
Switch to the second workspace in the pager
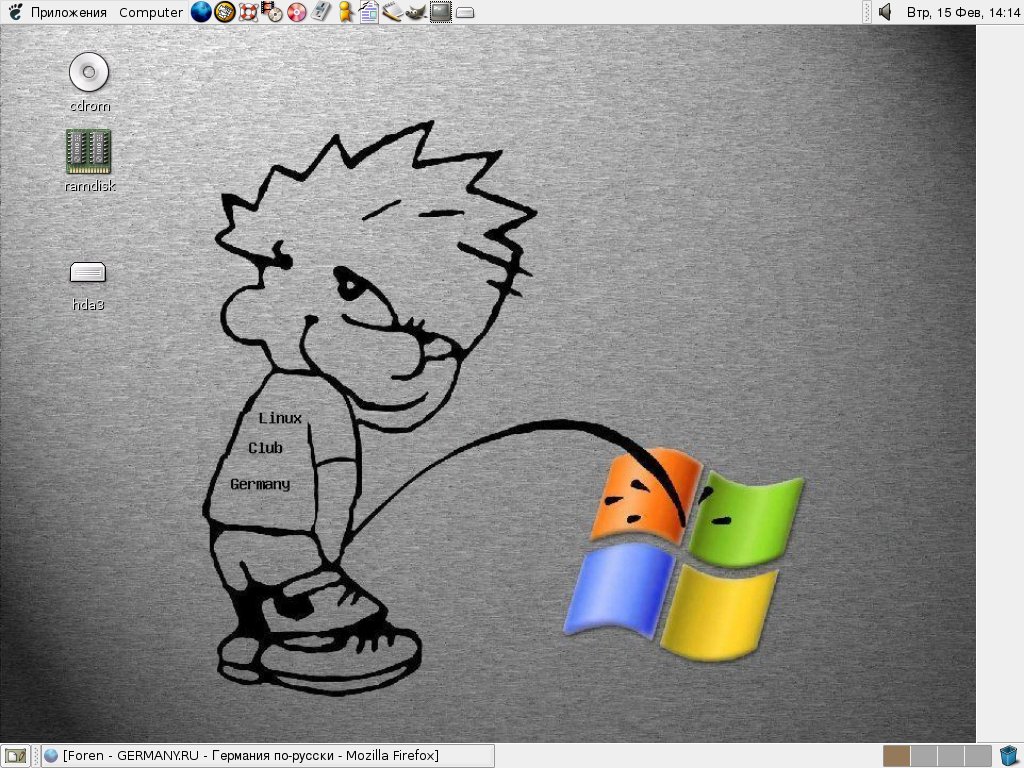point(924,756)
